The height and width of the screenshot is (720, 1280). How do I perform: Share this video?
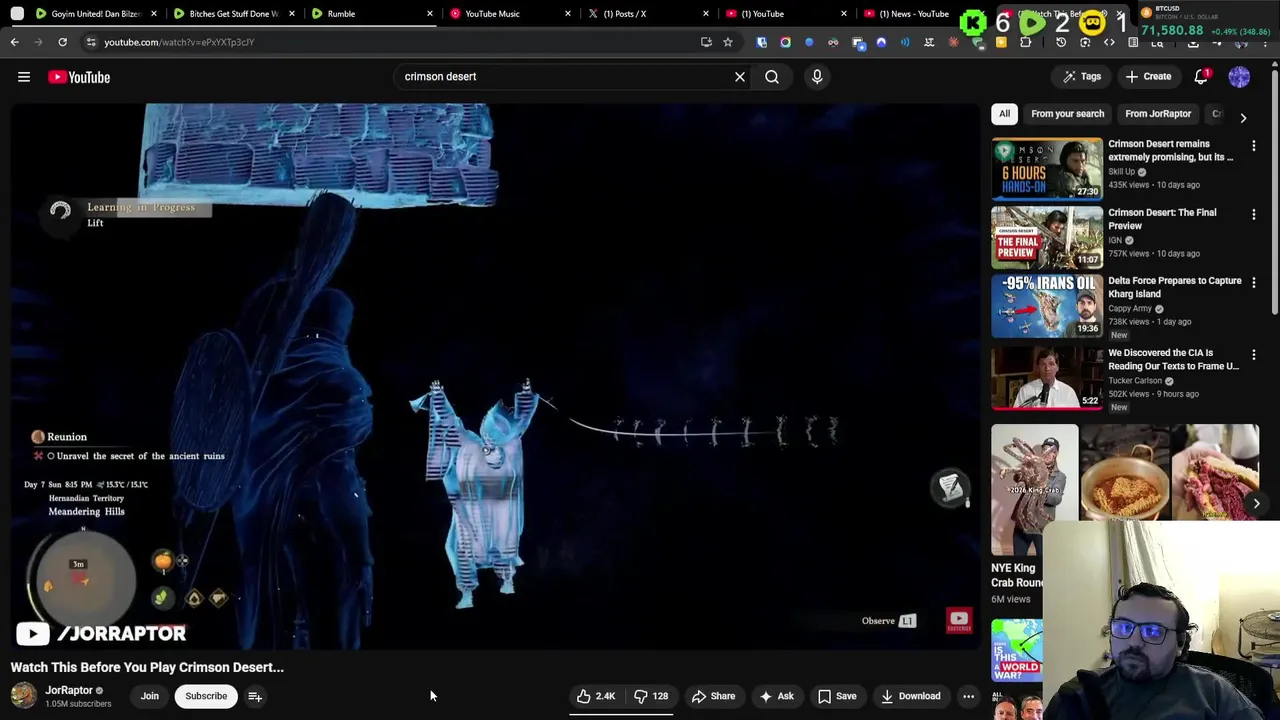(x=713, y=696)
